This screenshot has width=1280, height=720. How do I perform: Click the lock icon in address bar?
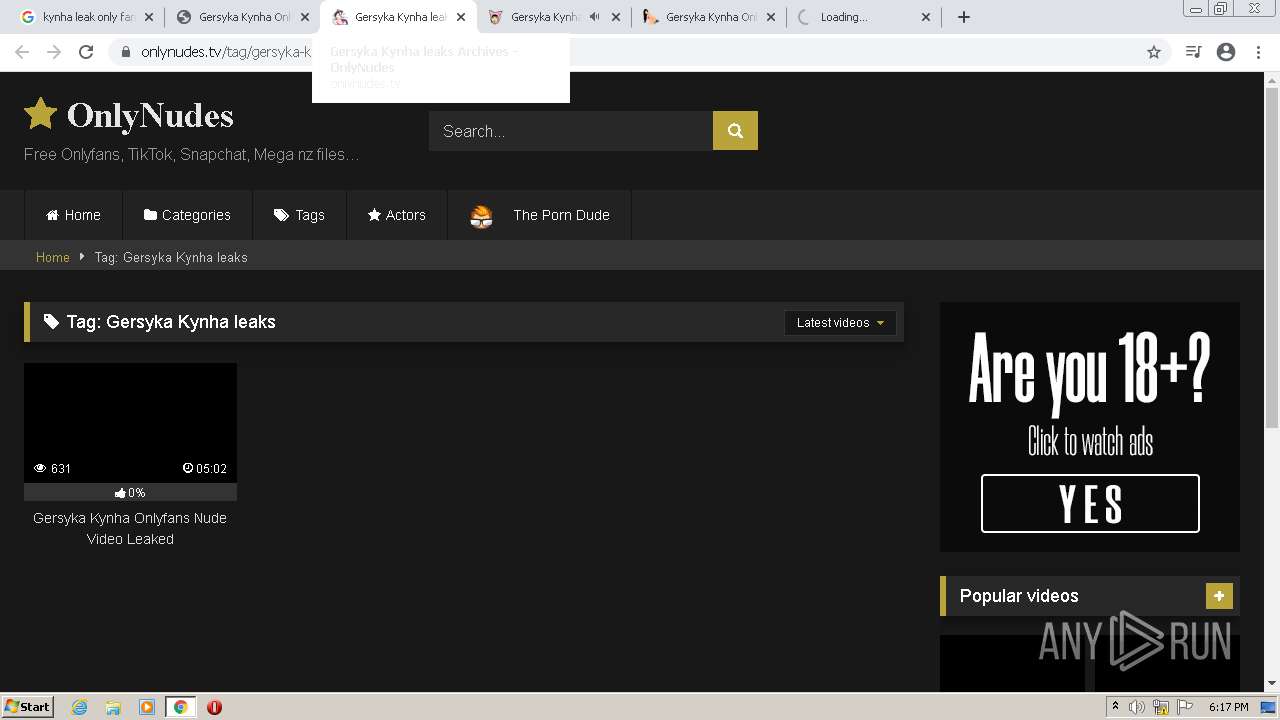tap(125, 52)
